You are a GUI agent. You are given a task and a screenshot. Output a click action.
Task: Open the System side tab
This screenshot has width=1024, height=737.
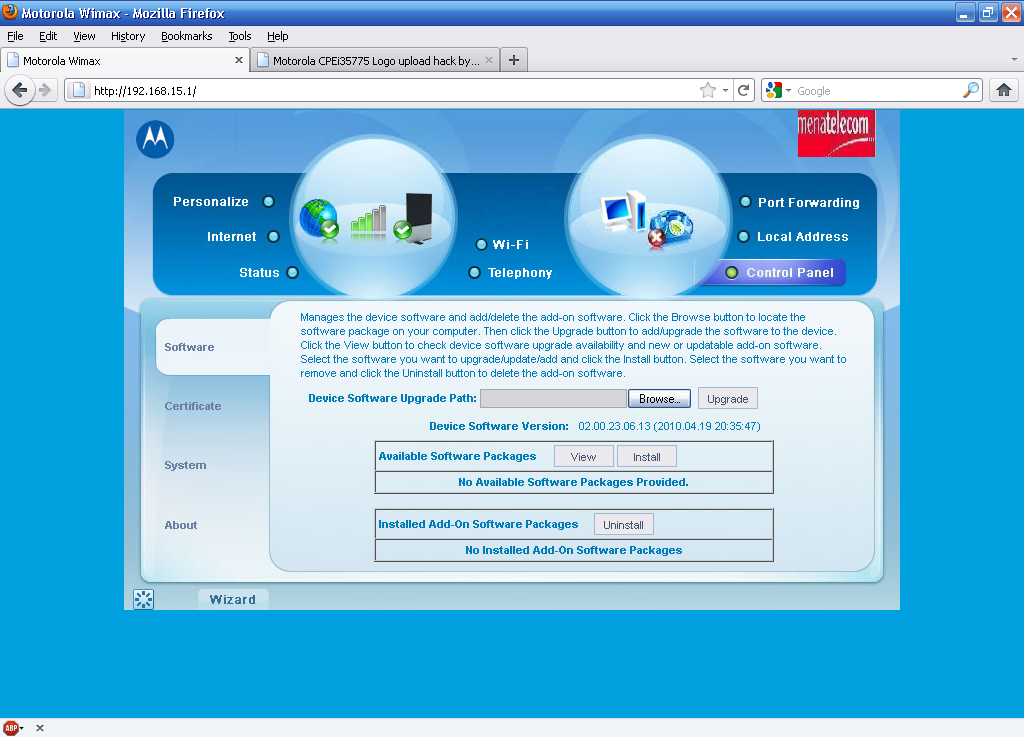(185, 465)
